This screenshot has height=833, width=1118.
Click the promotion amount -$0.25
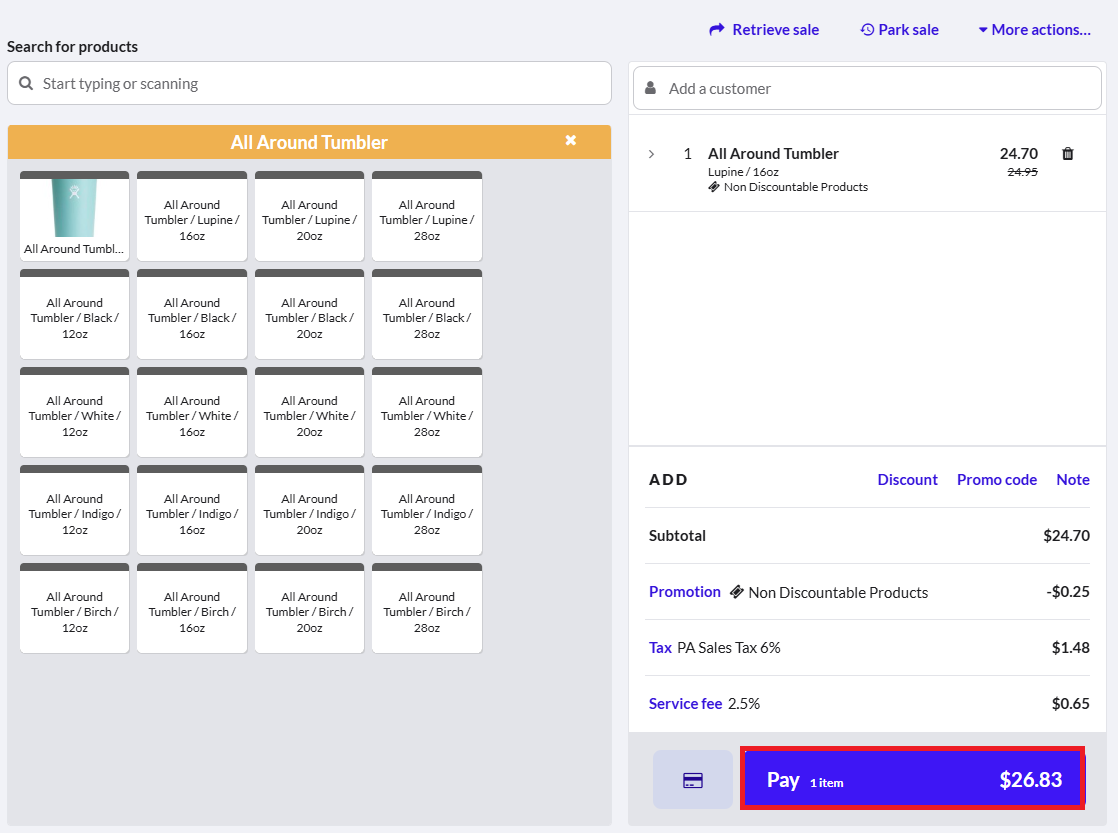[1067, 591]
